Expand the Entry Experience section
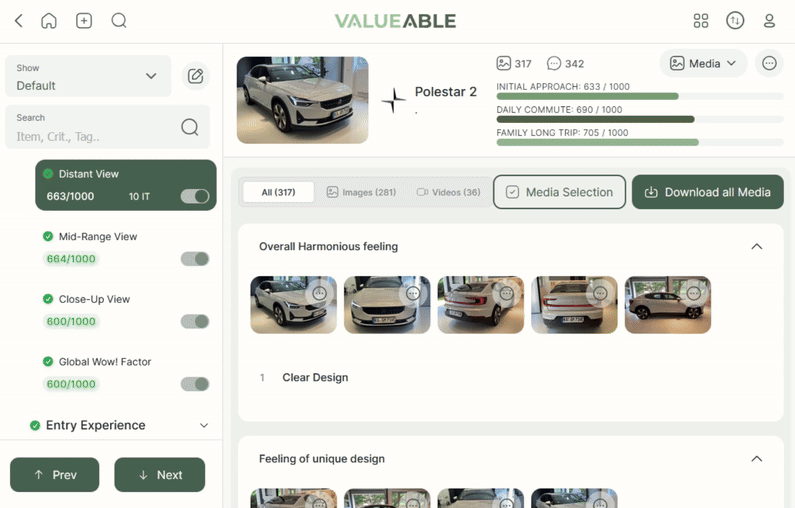The height and width of the screenshot is (508, 795). (204, 425)
